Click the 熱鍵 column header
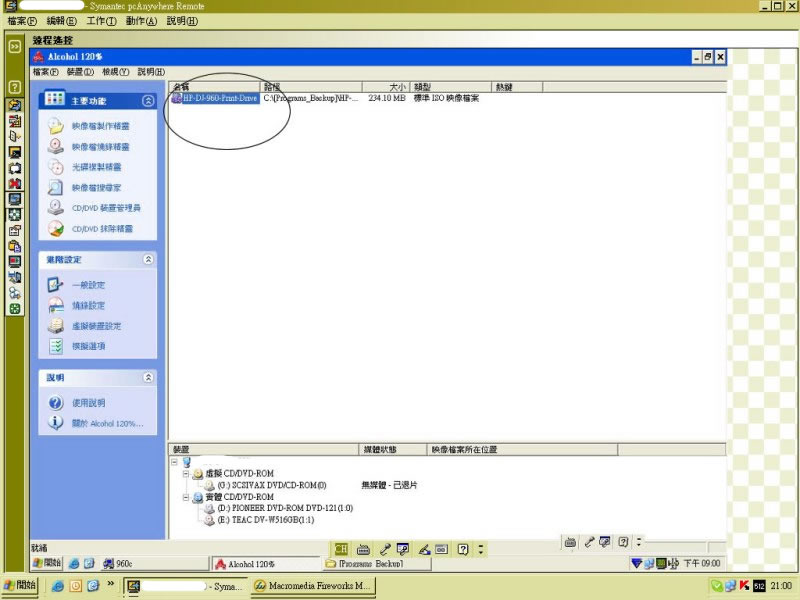 (x=517, y=87)
